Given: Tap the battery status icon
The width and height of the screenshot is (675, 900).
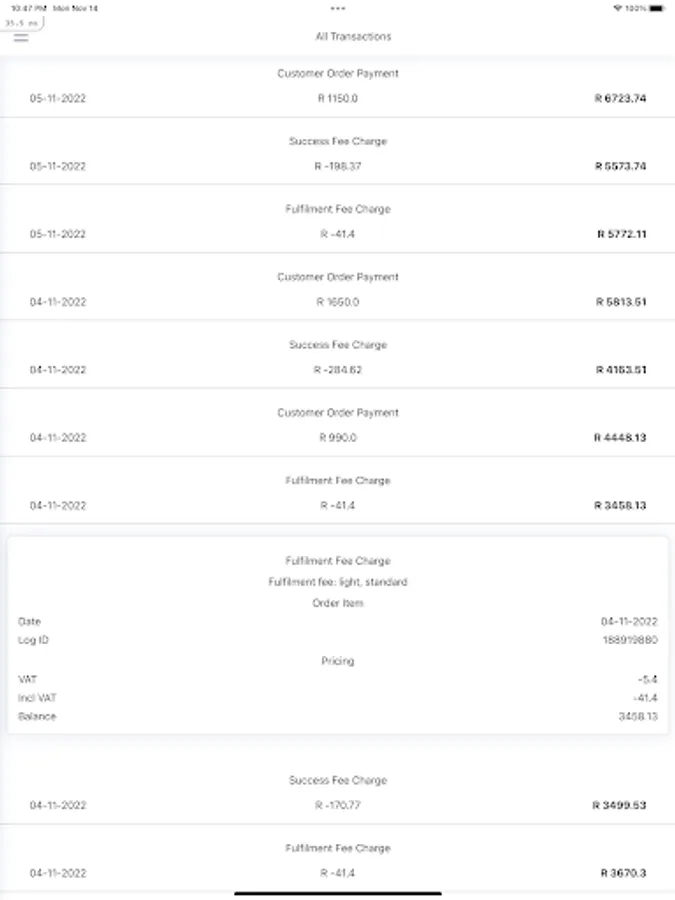Looking at the screenshot, I should [x=655, y=8].
